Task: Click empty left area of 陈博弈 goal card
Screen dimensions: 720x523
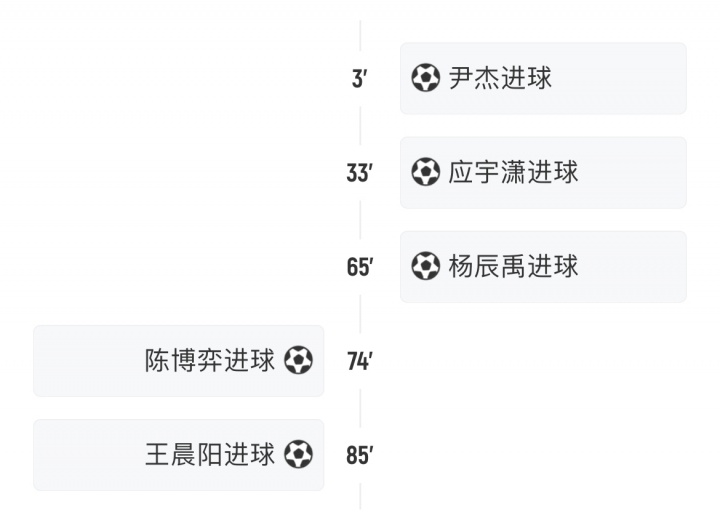Action: pos(87,361)
